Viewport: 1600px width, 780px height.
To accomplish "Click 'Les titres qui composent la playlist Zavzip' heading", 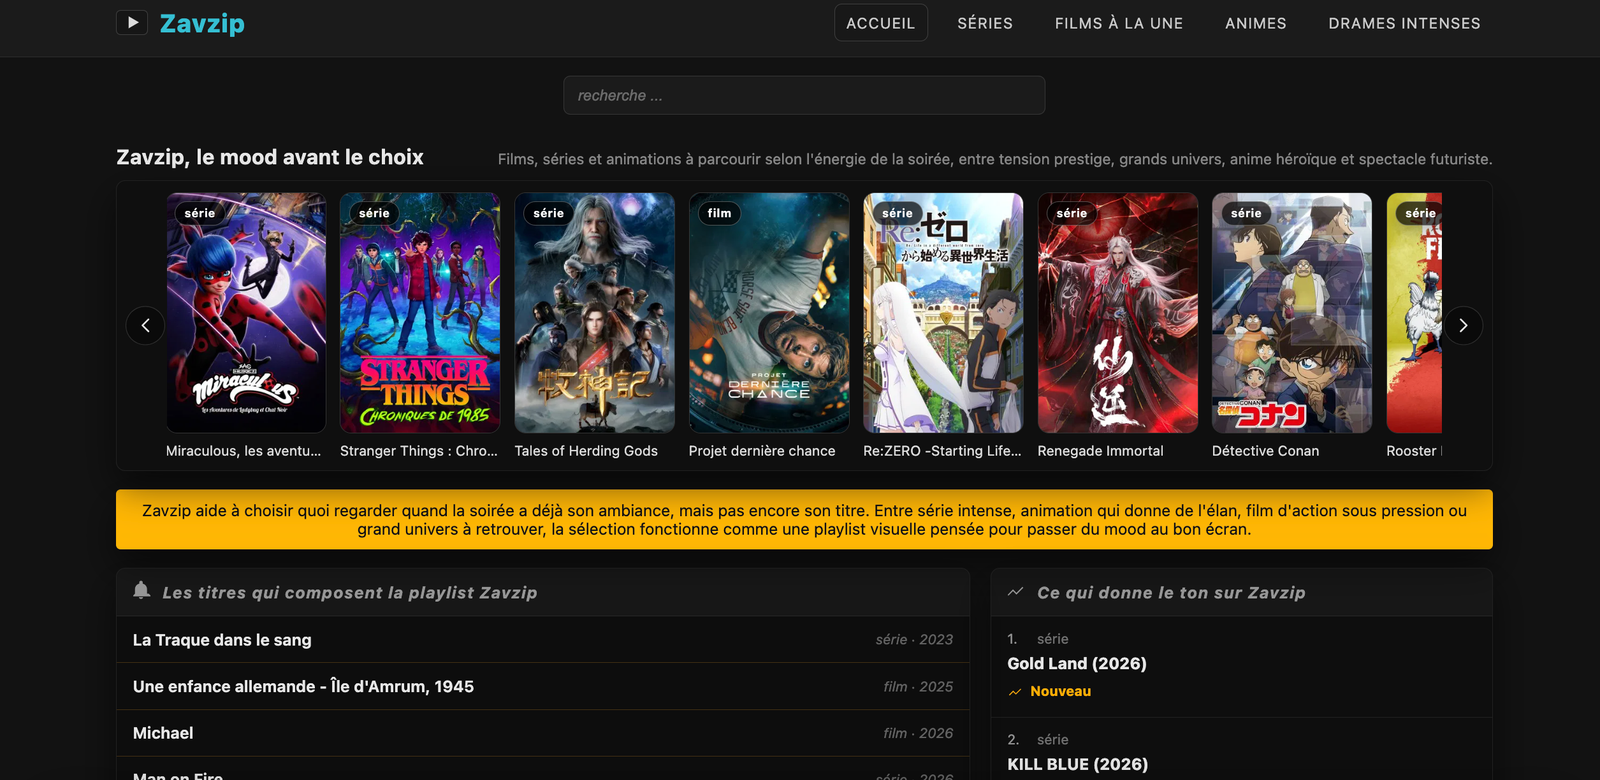I will pyautogui.click(x=350, y=593).
